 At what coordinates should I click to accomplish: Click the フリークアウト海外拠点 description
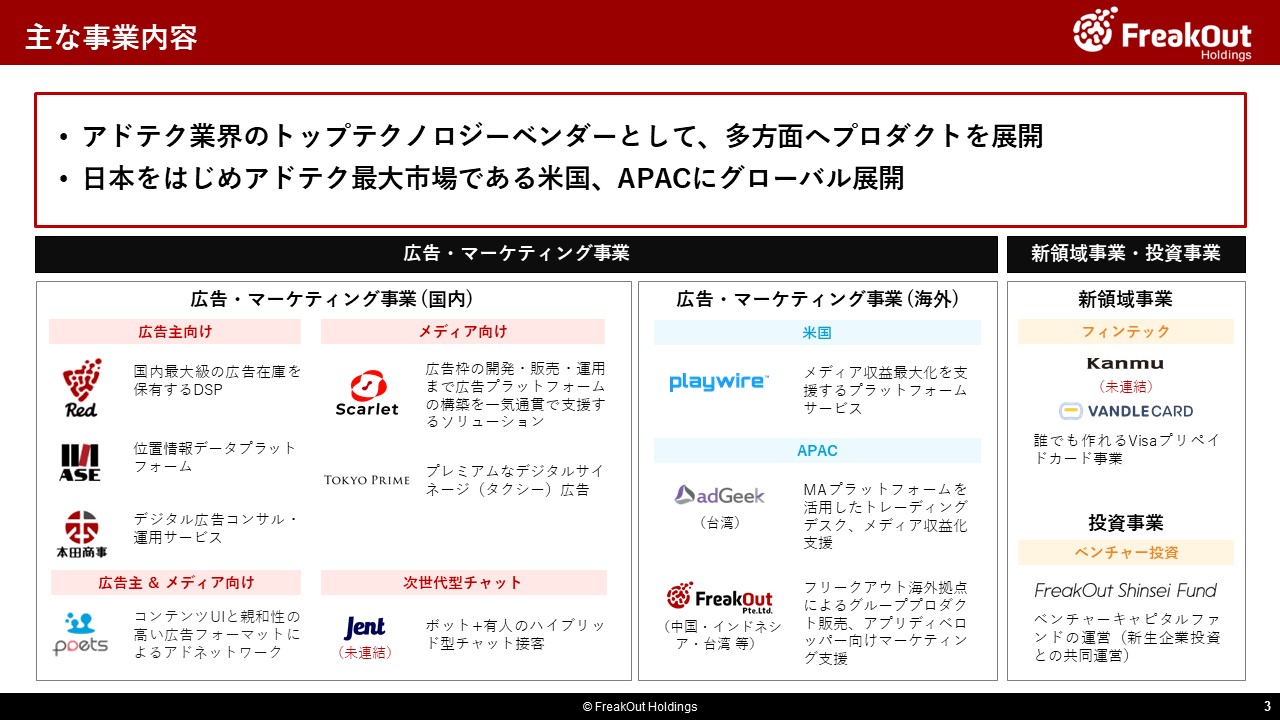(886, 623)
